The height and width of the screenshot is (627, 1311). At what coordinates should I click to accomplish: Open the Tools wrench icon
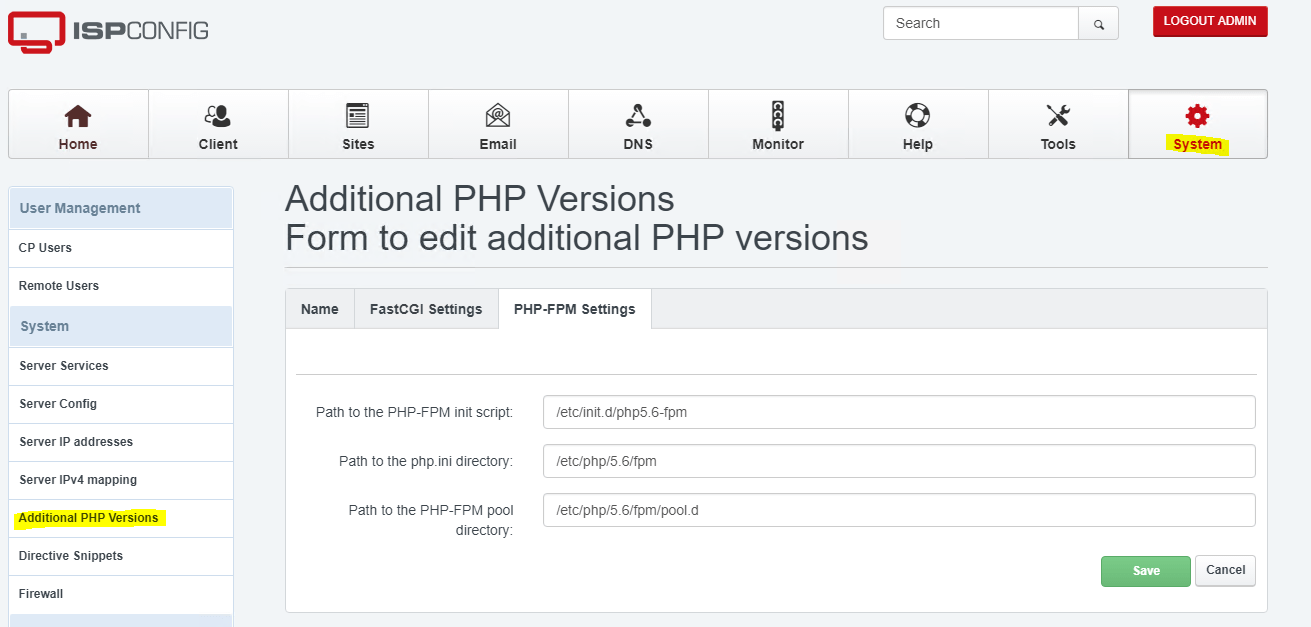tap(1058, 116)
